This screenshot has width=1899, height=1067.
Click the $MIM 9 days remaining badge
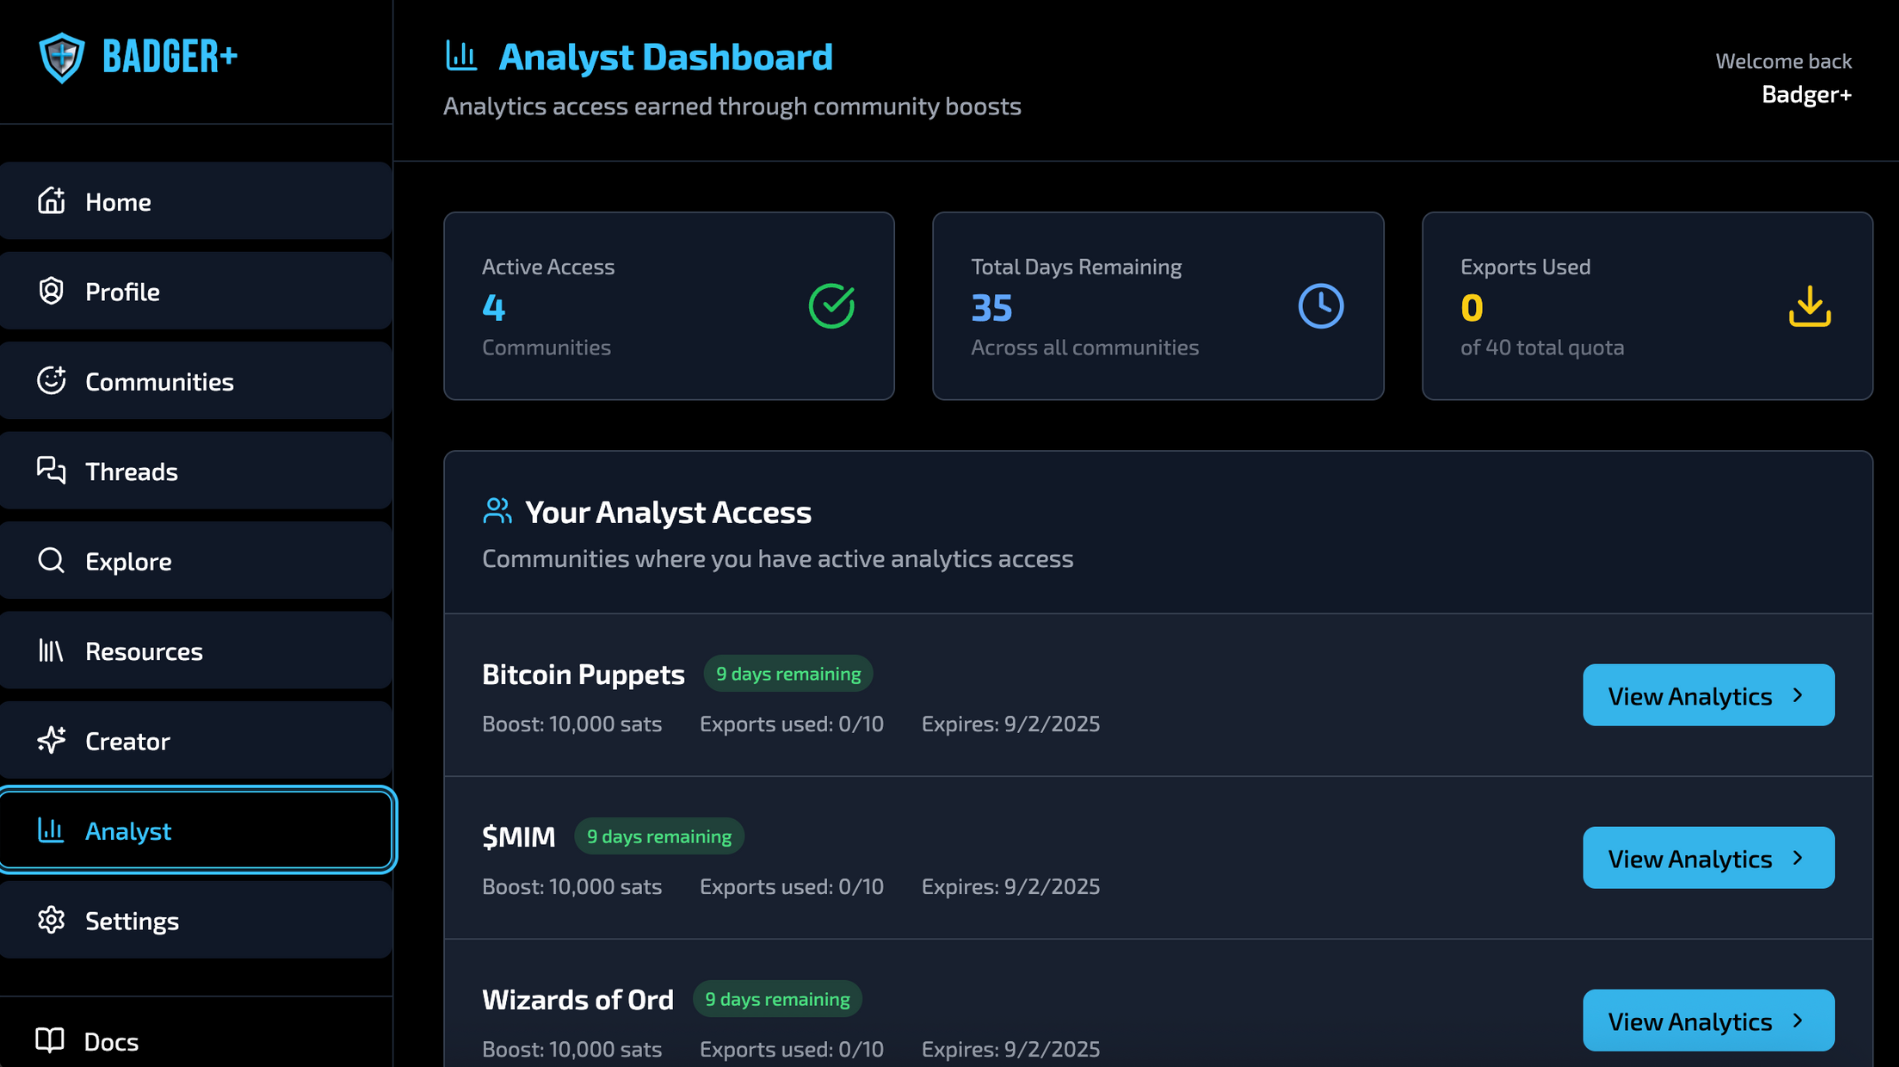click(x=659, y=837)
